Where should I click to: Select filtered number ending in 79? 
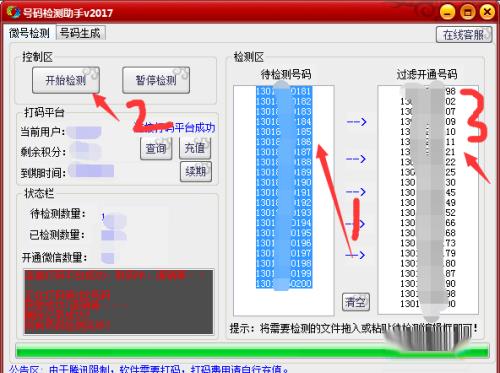pyautogui.click(x=428, y=253)
